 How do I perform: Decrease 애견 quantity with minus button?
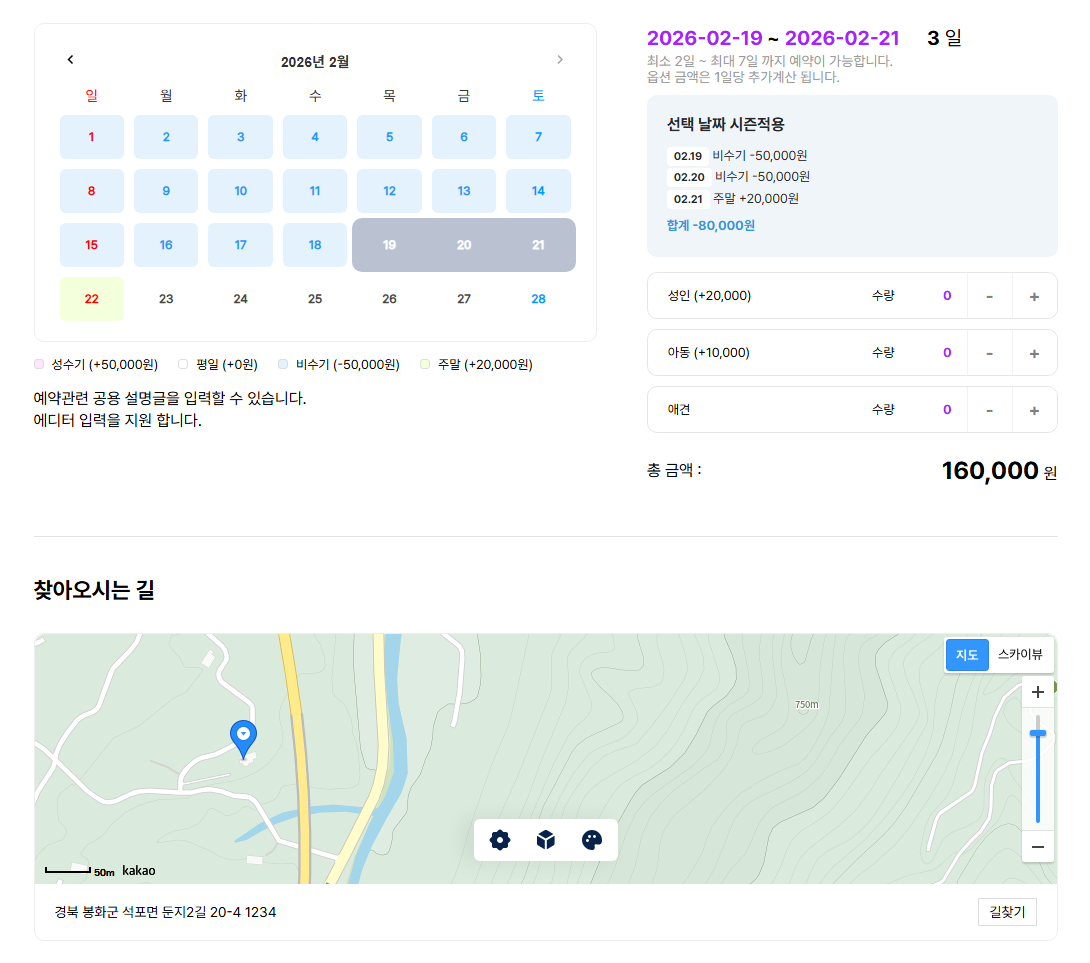[x=990, y=410]
